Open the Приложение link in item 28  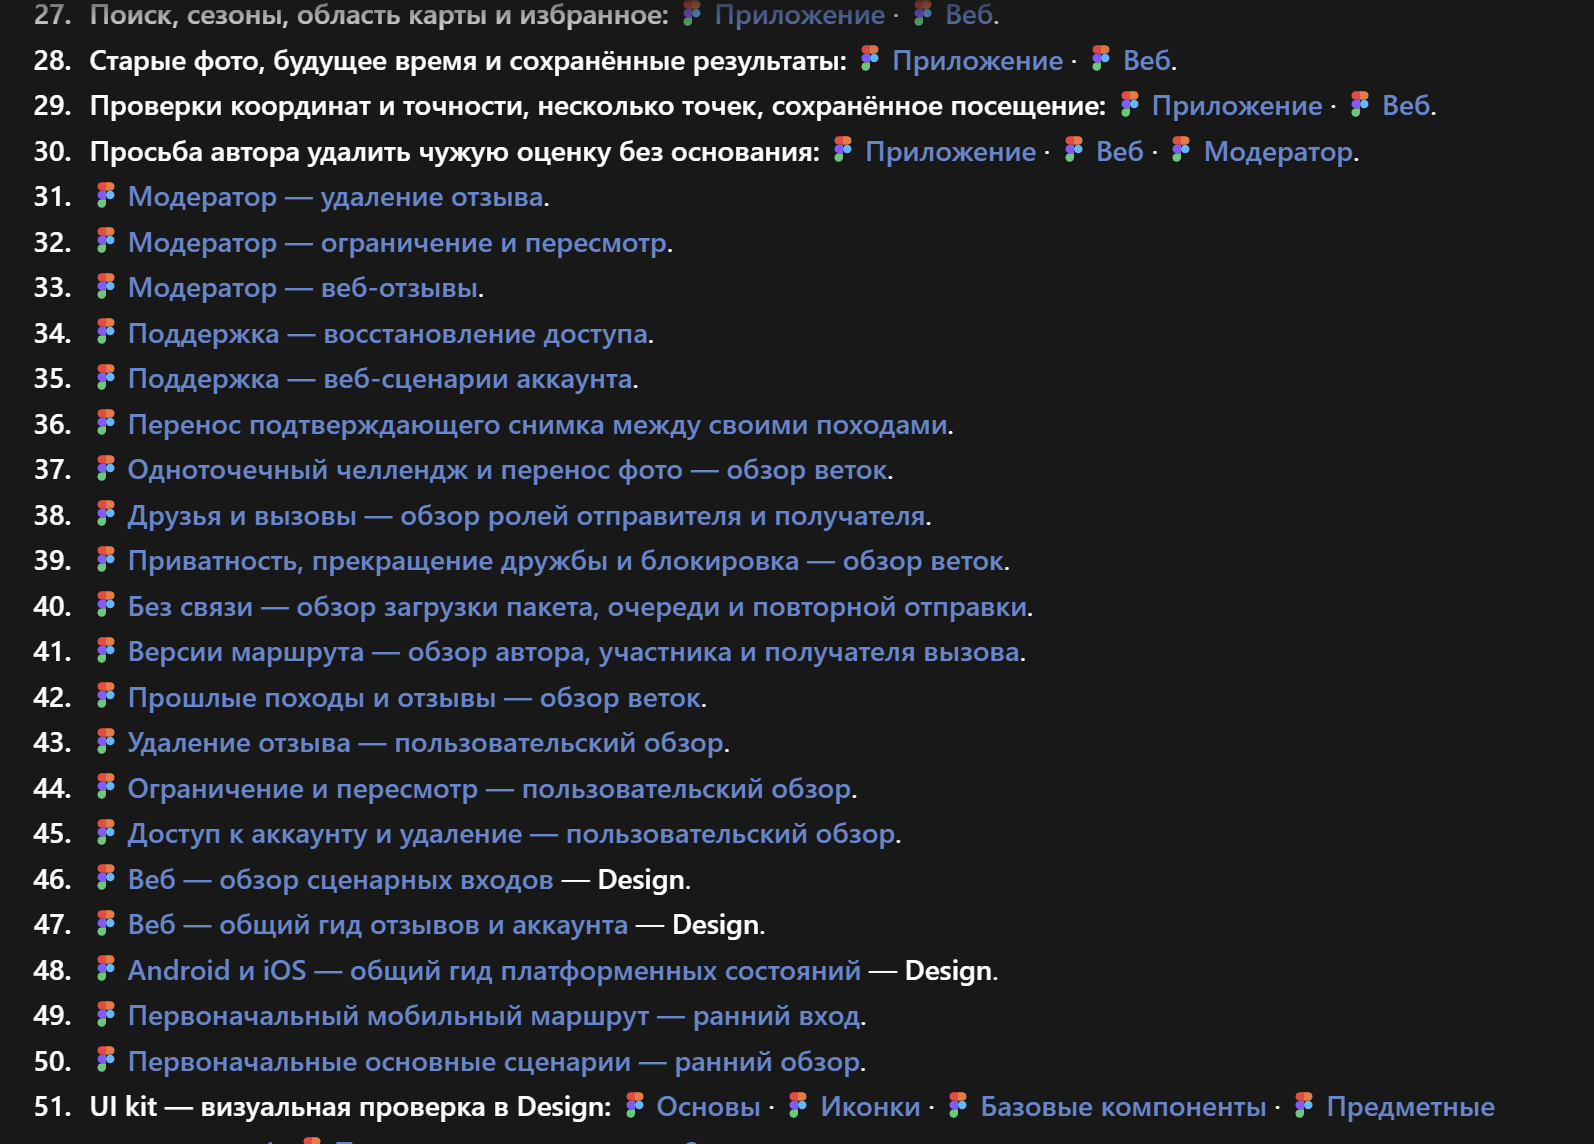coord(977,61)
